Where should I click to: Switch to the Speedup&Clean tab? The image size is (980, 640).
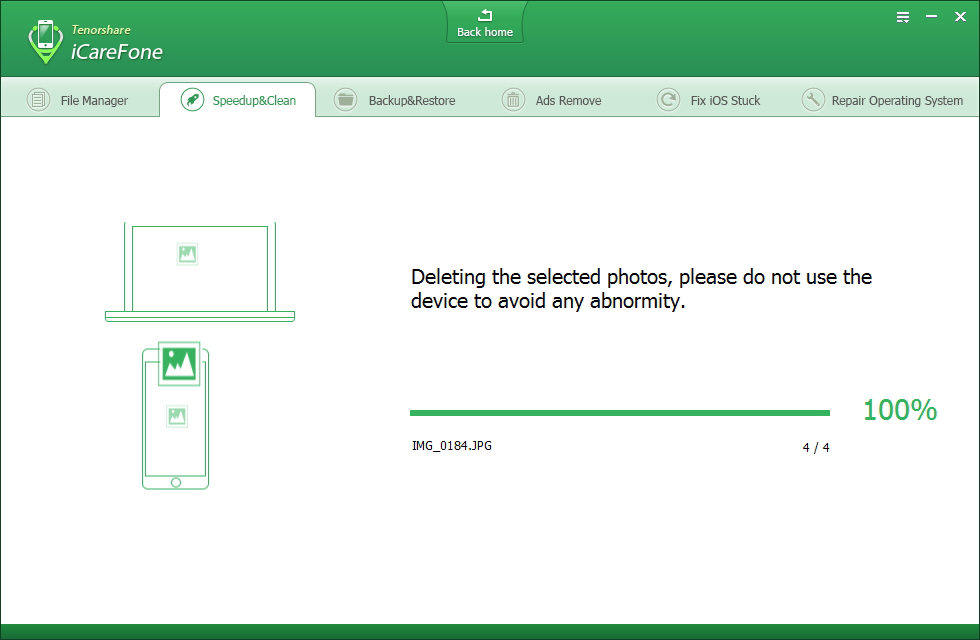(x=238, y=100)
